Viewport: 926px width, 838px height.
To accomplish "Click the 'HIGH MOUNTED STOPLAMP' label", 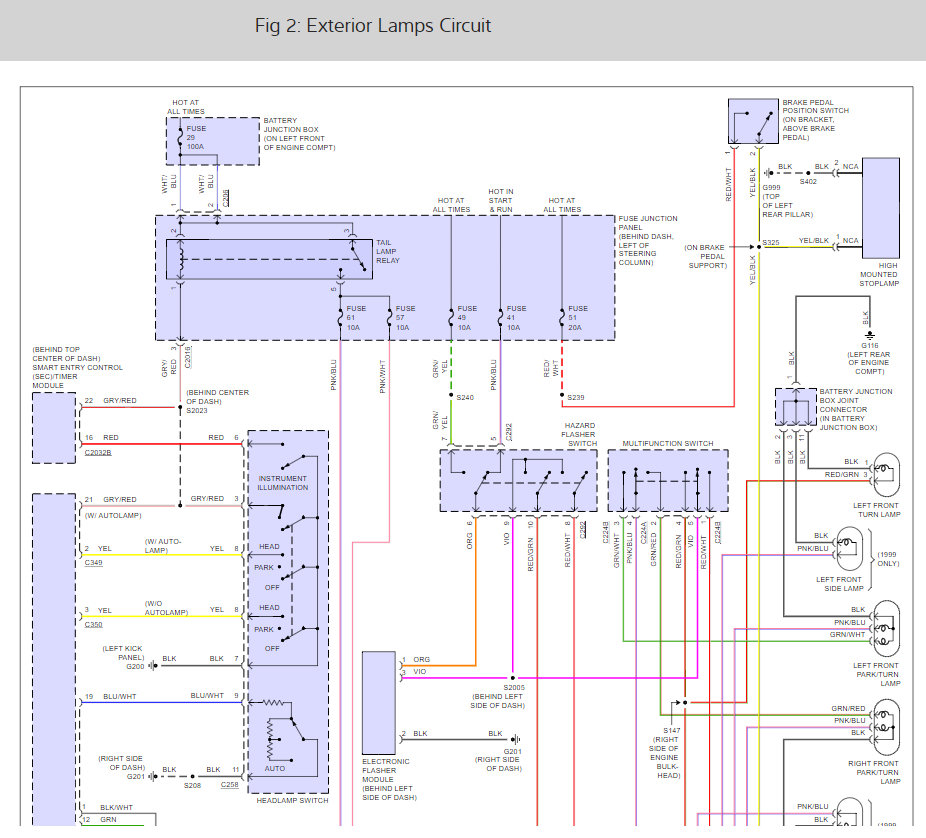I will [x=879, y=275].
